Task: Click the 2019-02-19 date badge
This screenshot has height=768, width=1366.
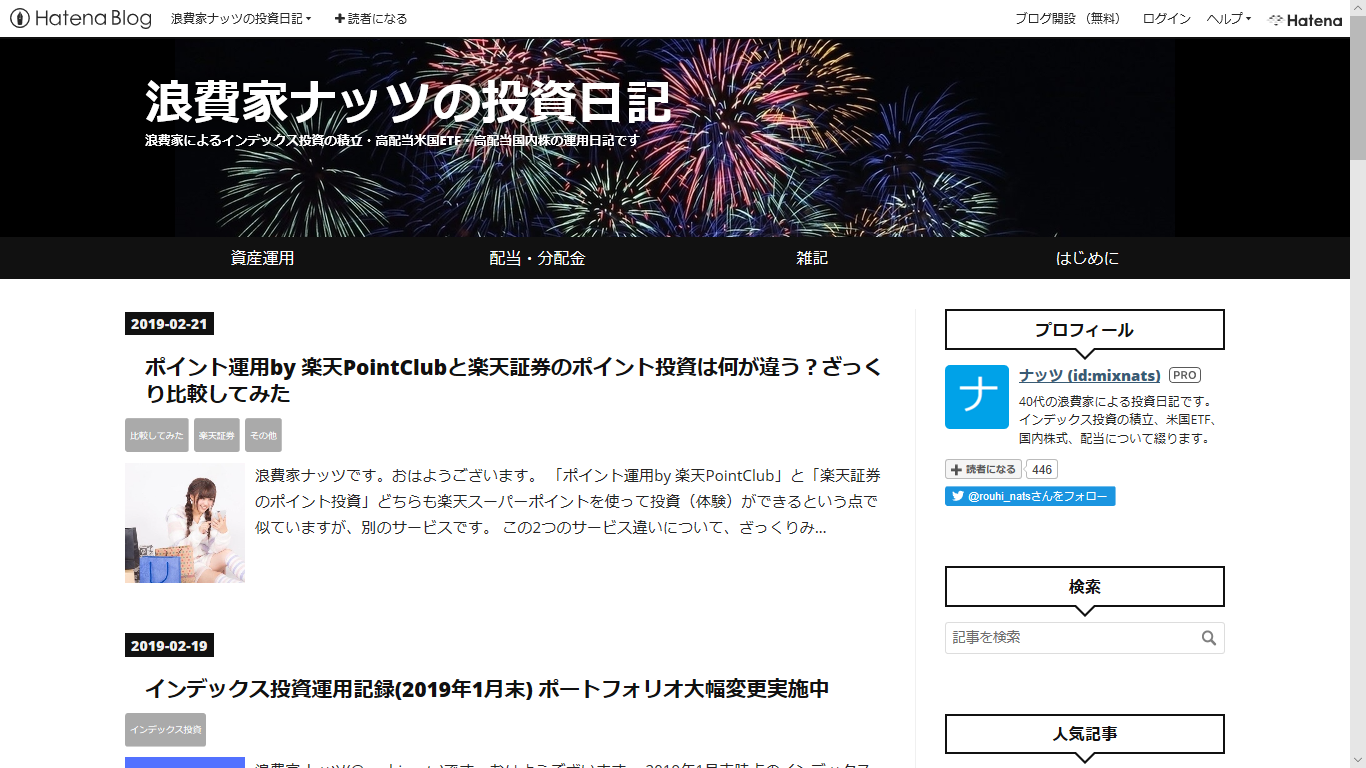Action: [x=169, y=645]
